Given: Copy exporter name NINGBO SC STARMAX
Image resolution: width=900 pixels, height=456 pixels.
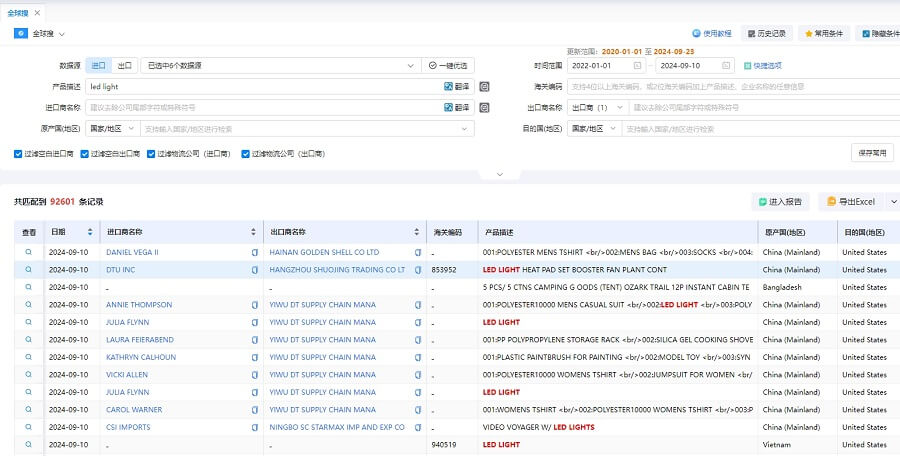Looking at the screenshot, I should pyautogui.click(x=418, y=428).
